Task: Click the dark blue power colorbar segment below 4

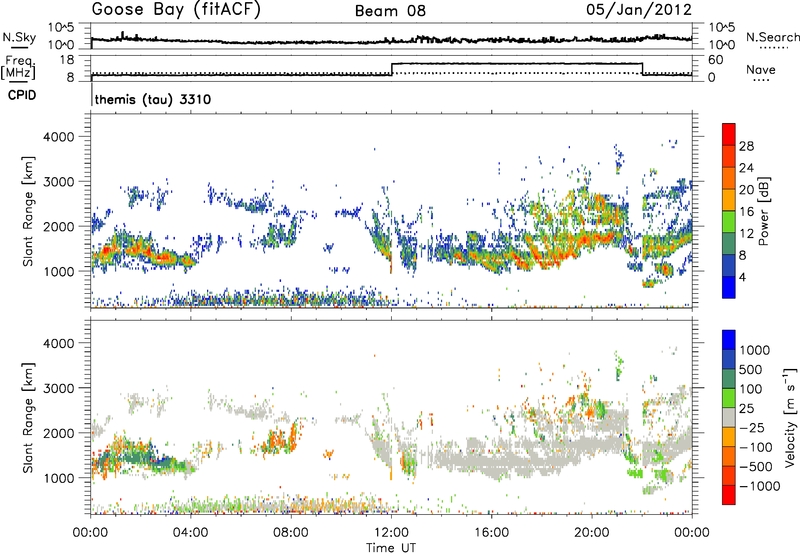Action: [x=729, y=287]
